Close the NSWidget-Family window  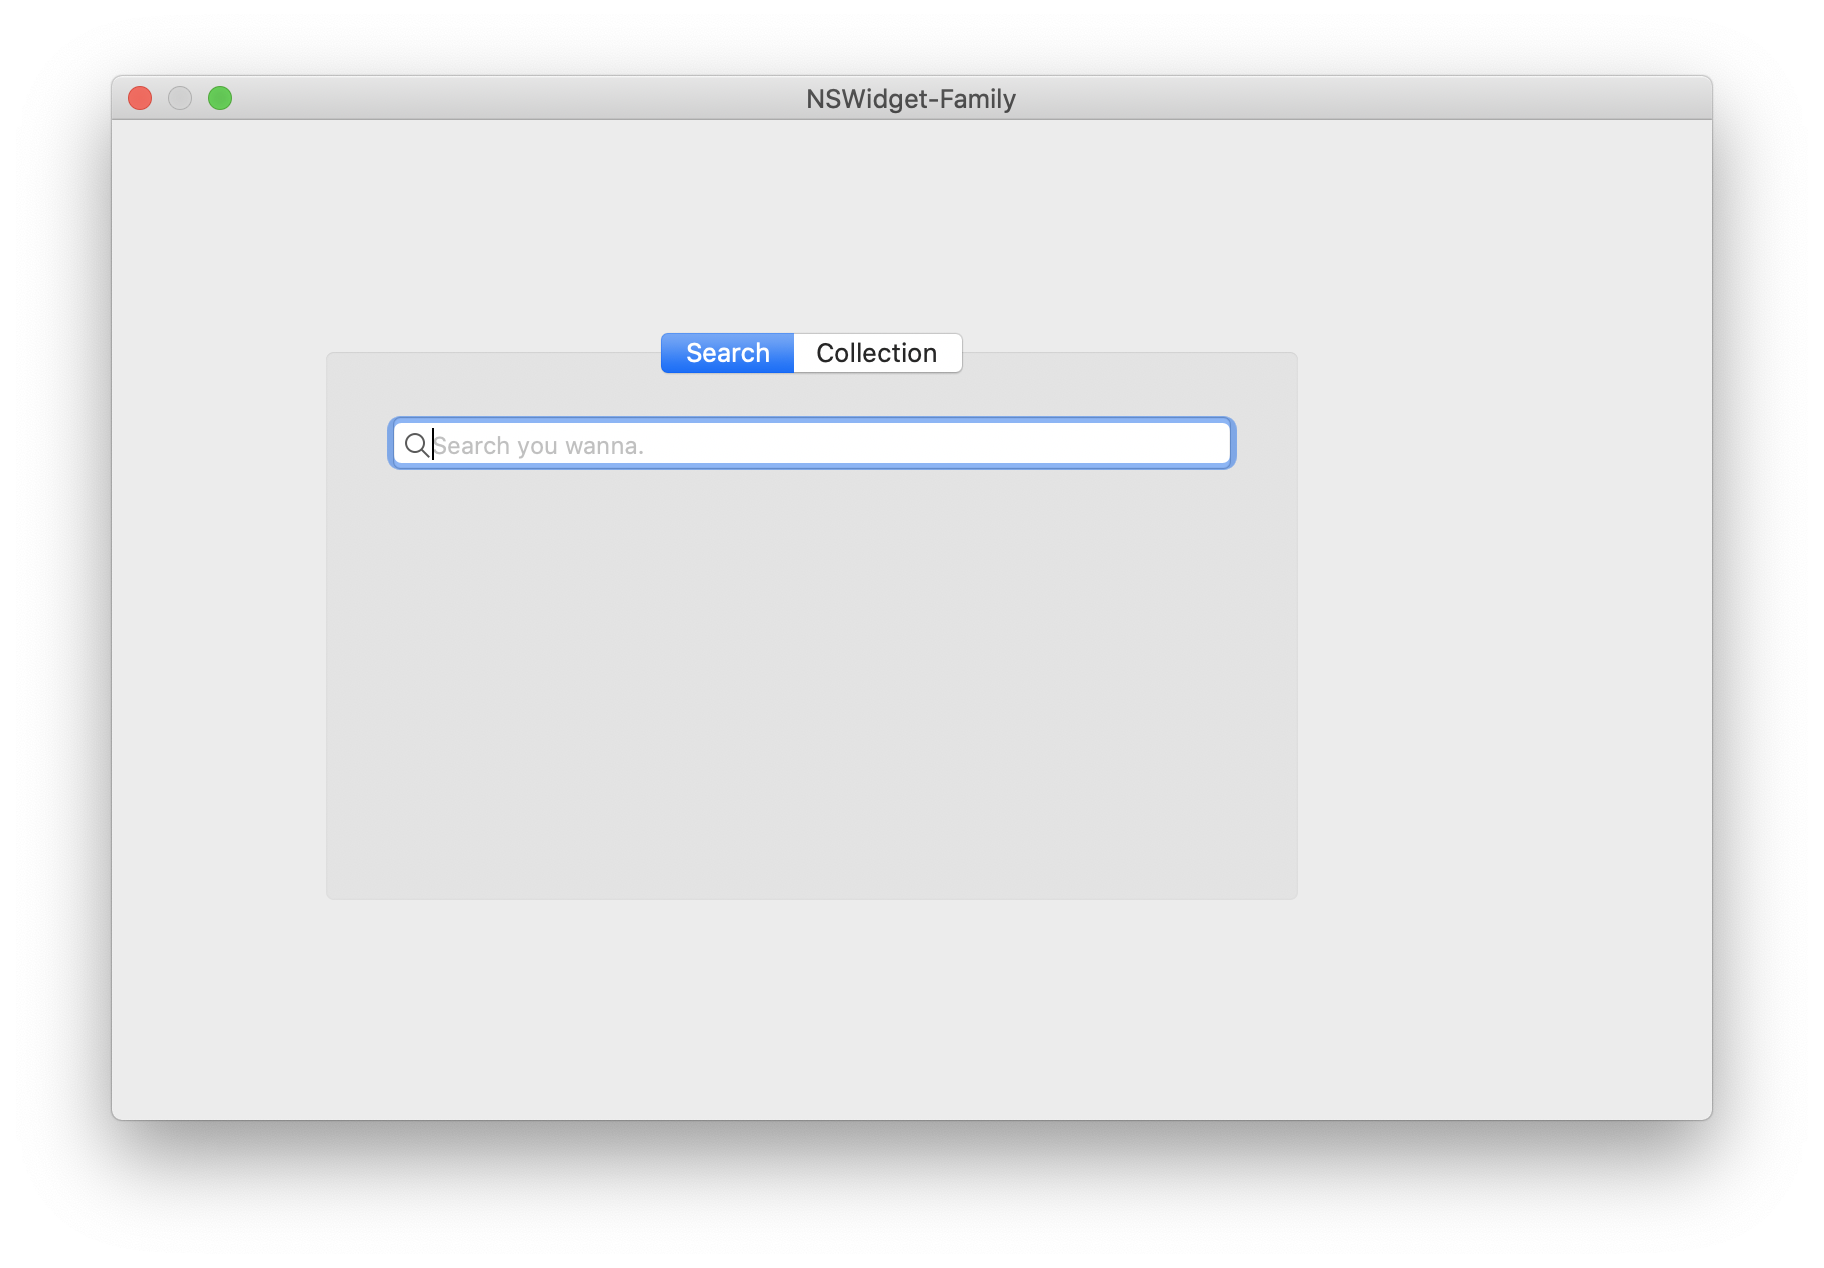tap(140, 98)
